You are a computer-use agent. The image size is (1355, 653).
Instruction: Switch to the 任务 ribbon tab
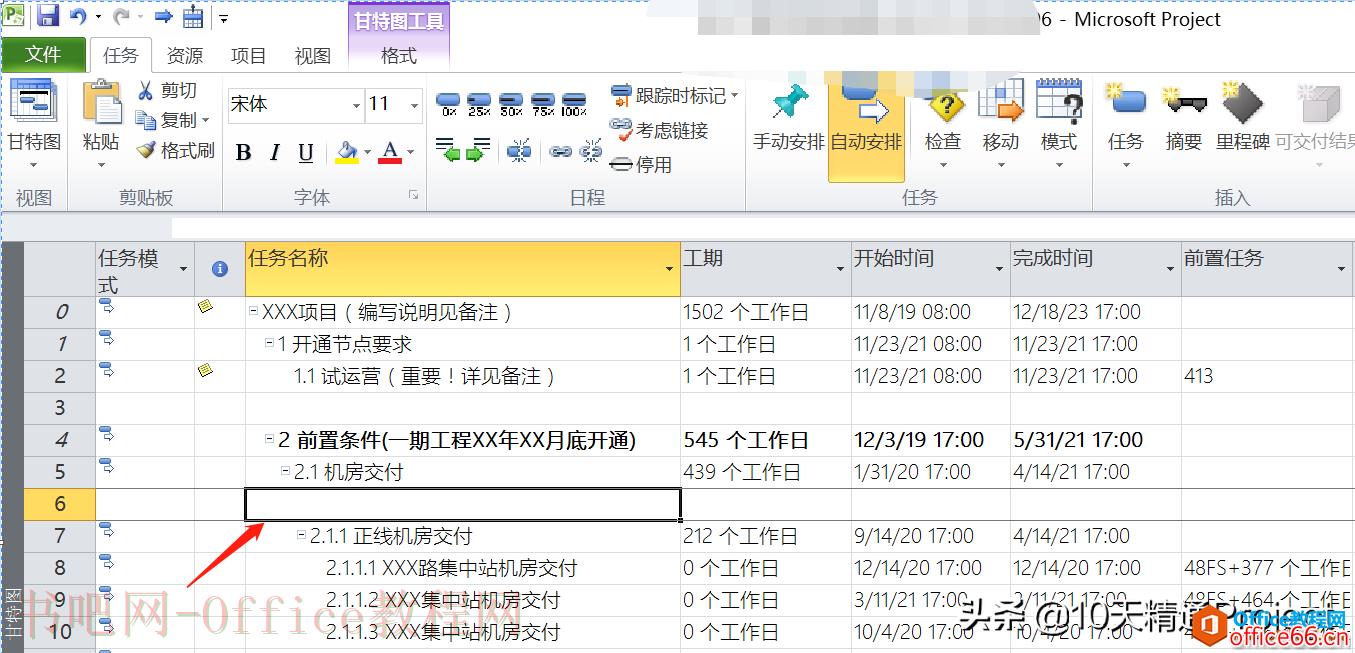tap(121, 55)
